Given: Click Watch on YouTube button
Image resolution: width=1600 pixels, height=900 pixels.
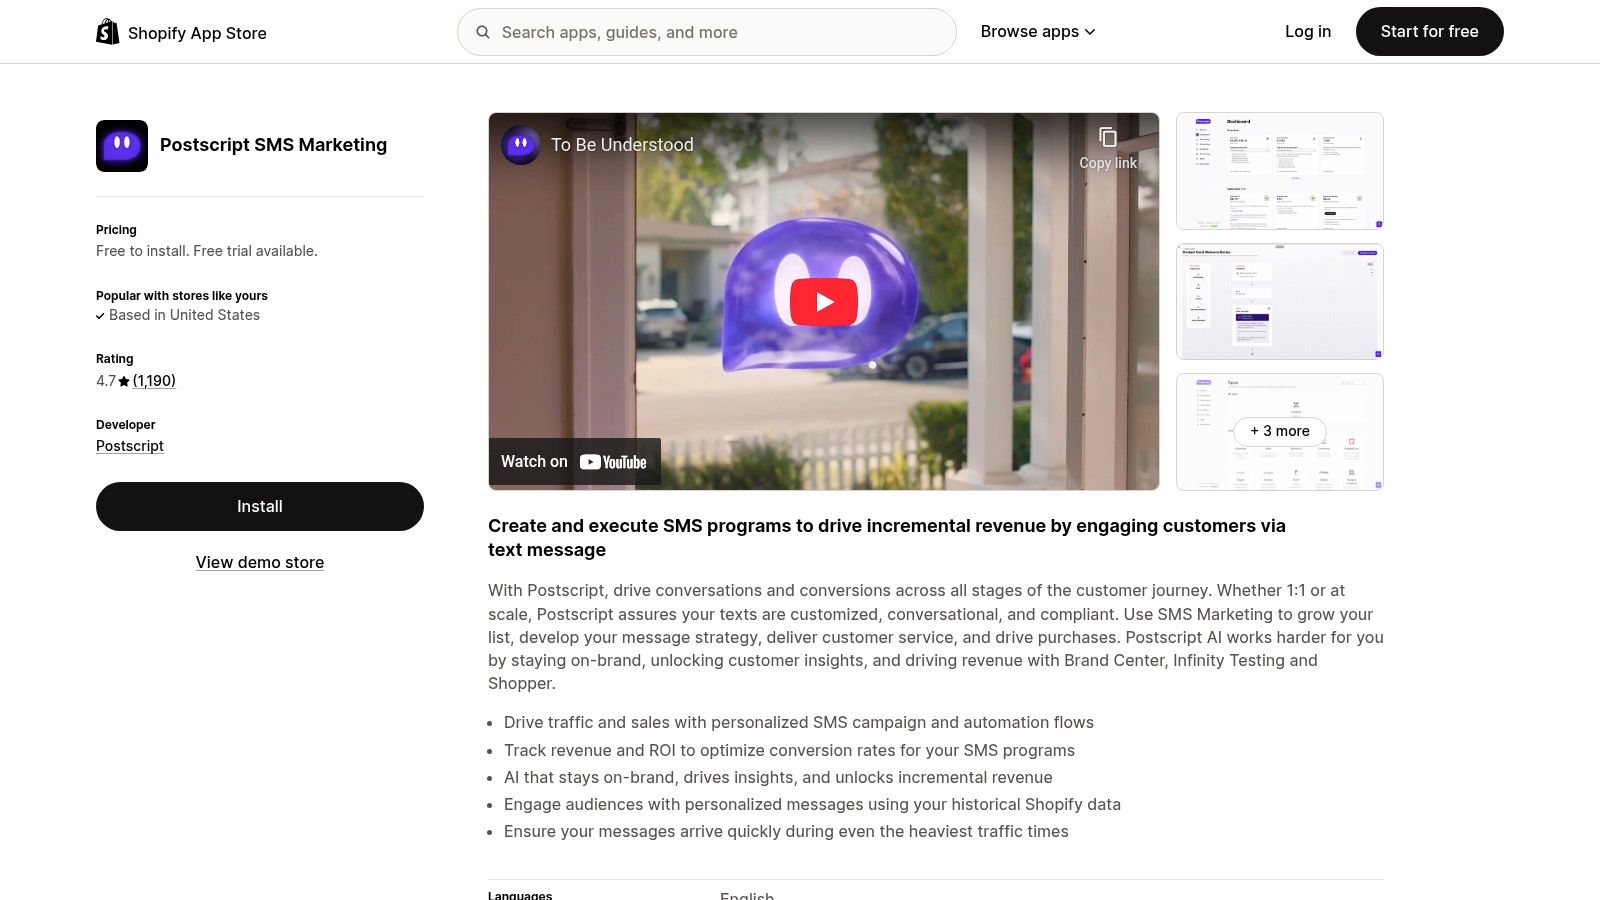Looking at the screenshot, I should 574,462.
